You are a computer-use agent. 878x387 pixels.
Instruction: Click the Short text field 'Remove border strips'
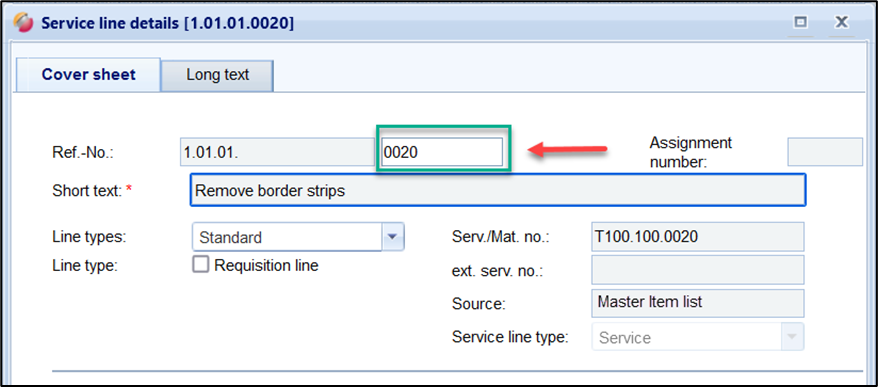pyautogui.click(x=498, y=190)
